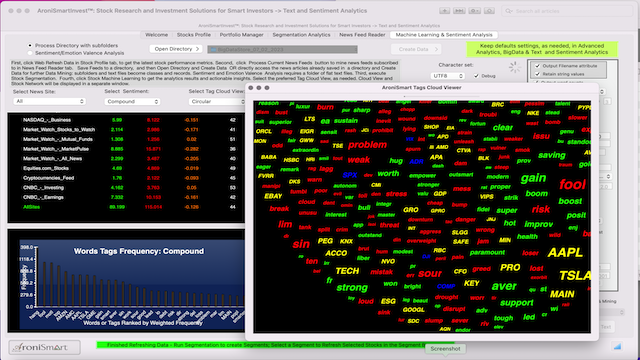Click the Words Tags Frequency chart title
Viewport: 640px width, 360px height.
click(139, 251)
